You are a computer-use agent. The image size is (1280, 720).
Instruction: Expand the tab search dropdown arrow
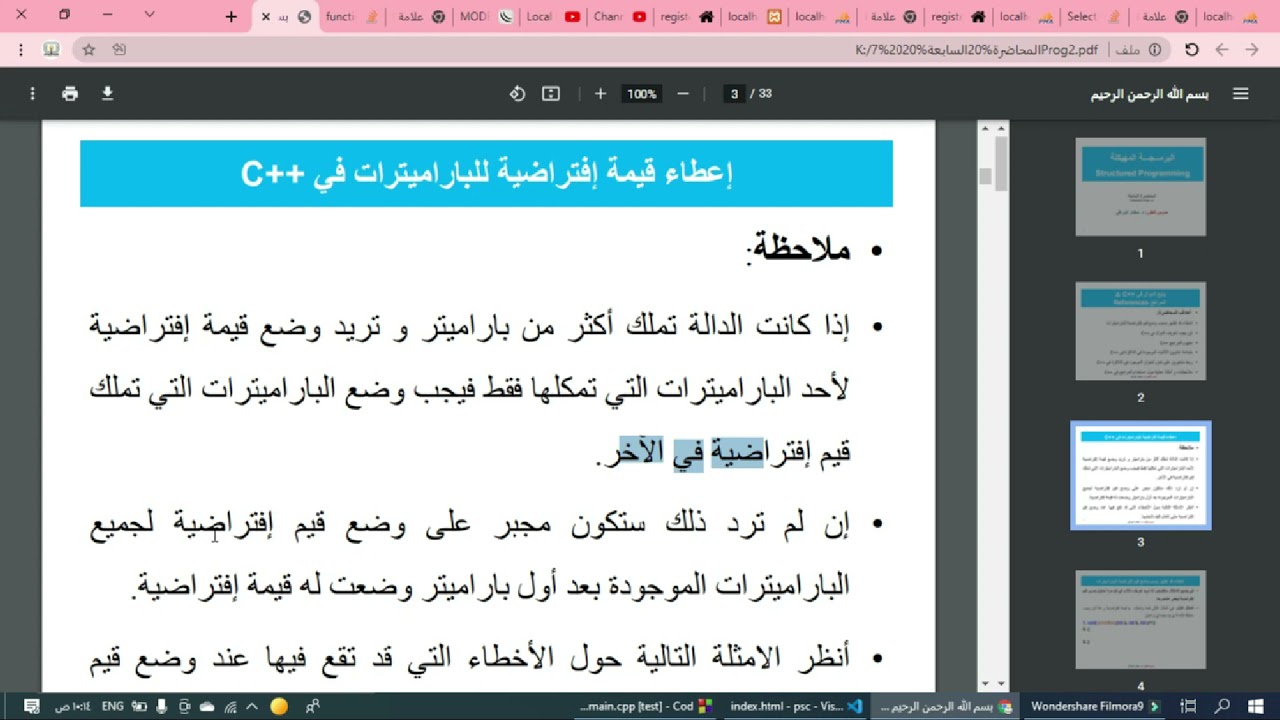[149, 15]
